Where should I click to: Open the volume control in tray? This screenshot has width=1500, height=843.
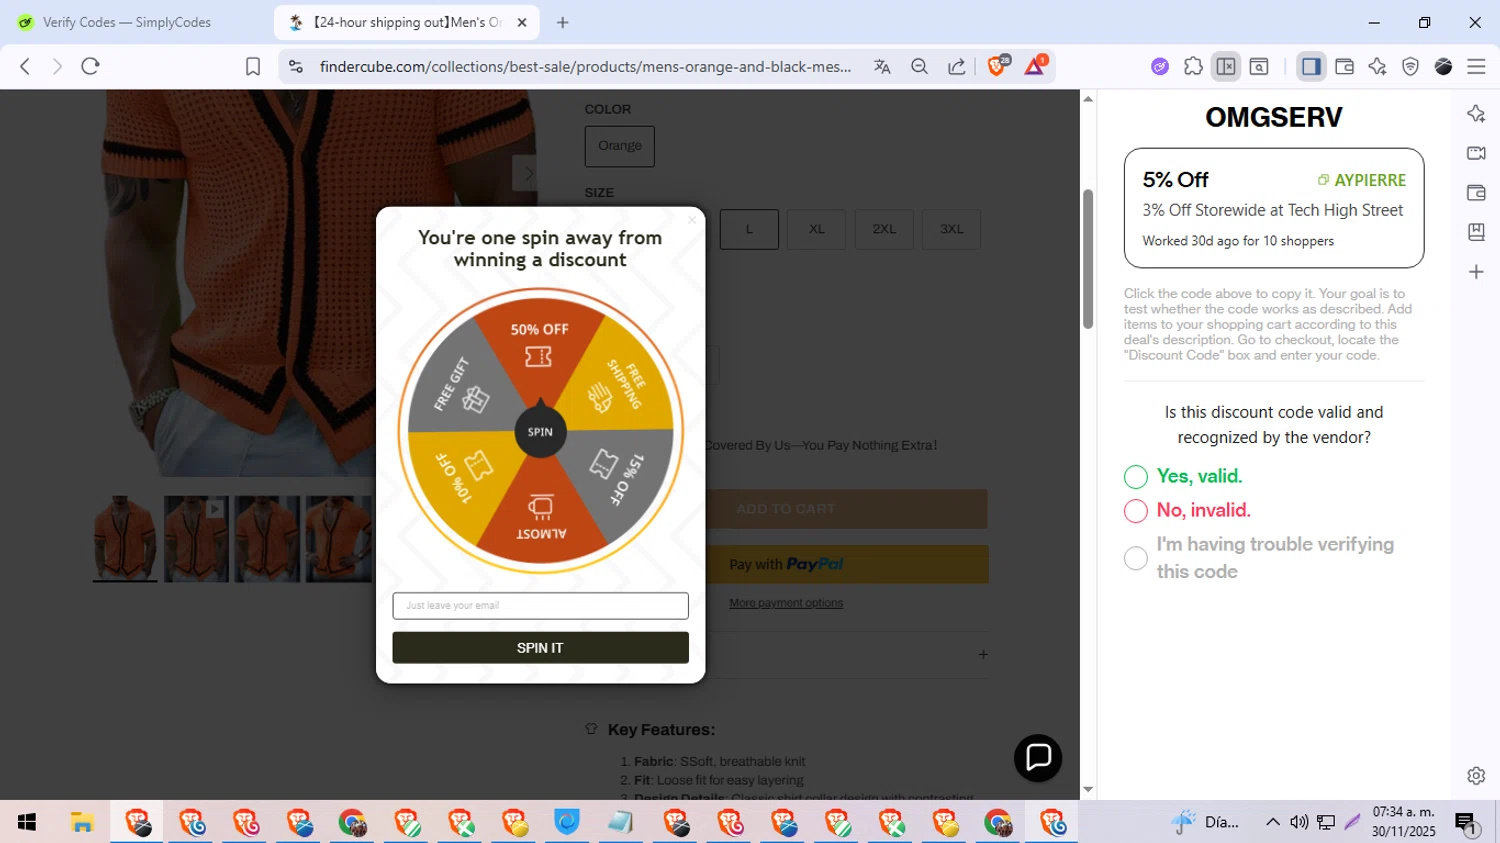pos(1299,822)
